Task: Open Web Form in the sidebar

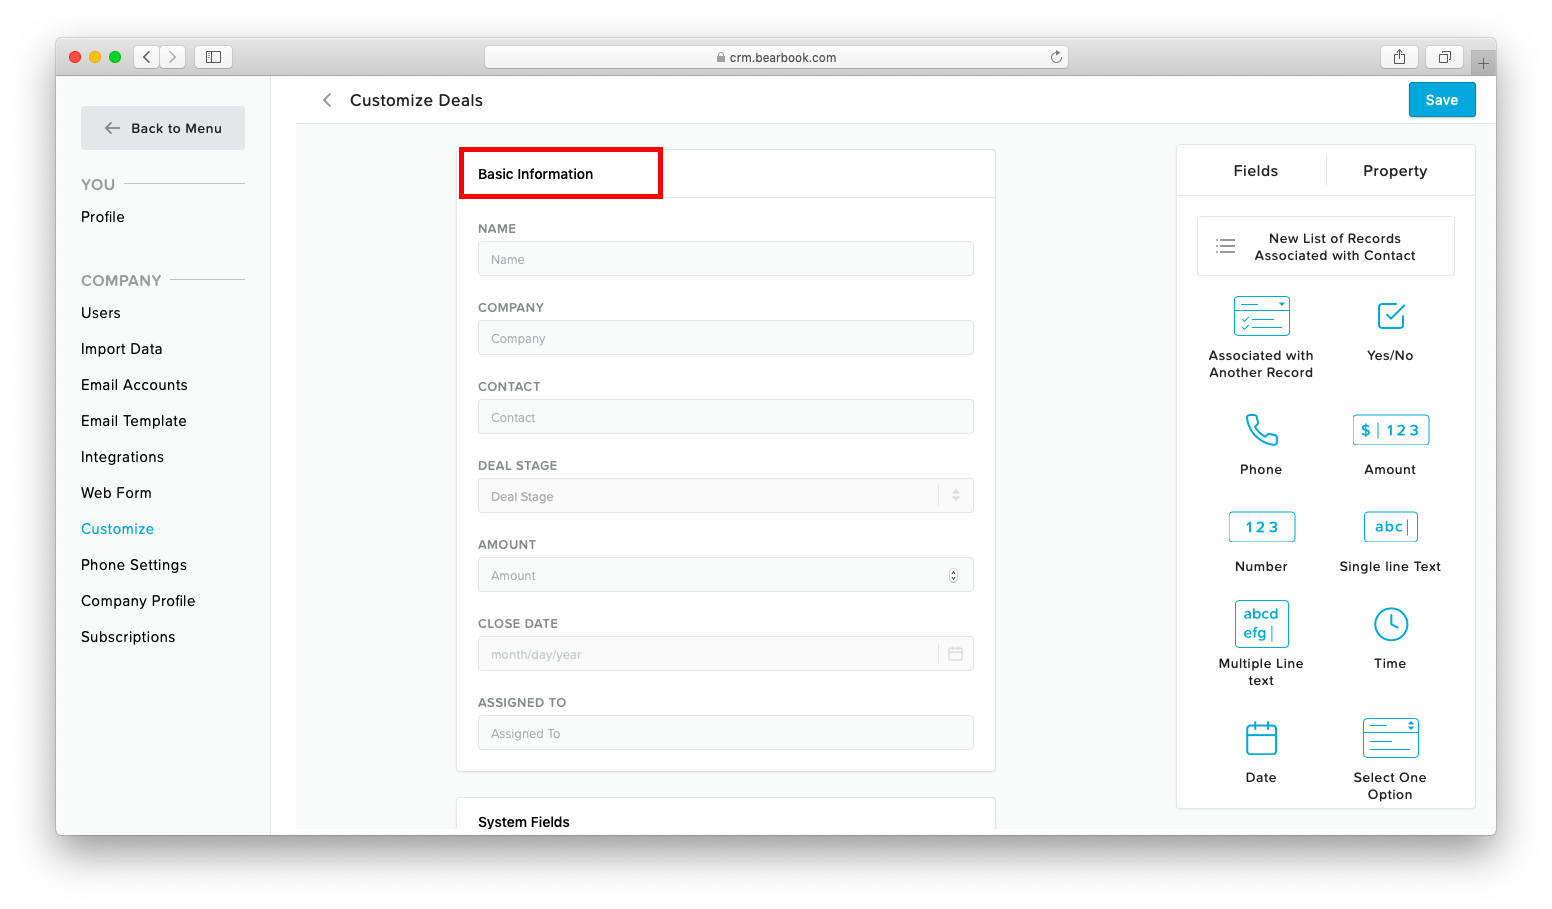Action: pos(116,493)
